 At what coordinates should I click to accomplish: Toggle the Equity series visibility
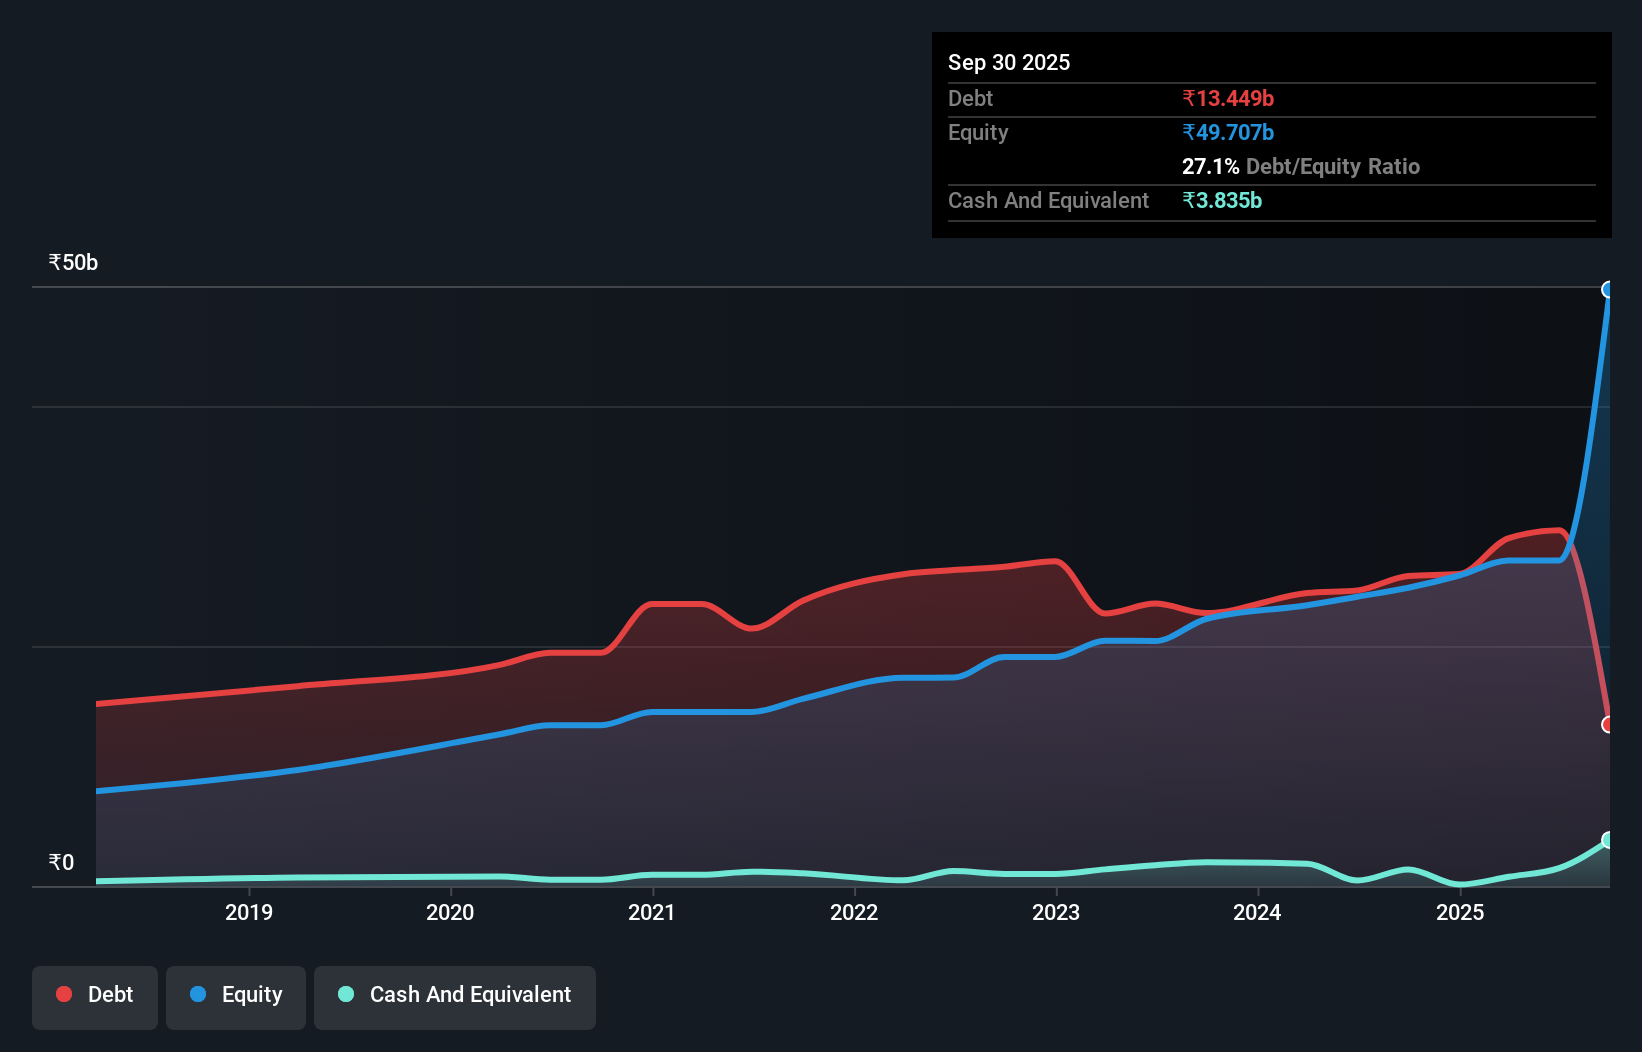tap(235, 995)
